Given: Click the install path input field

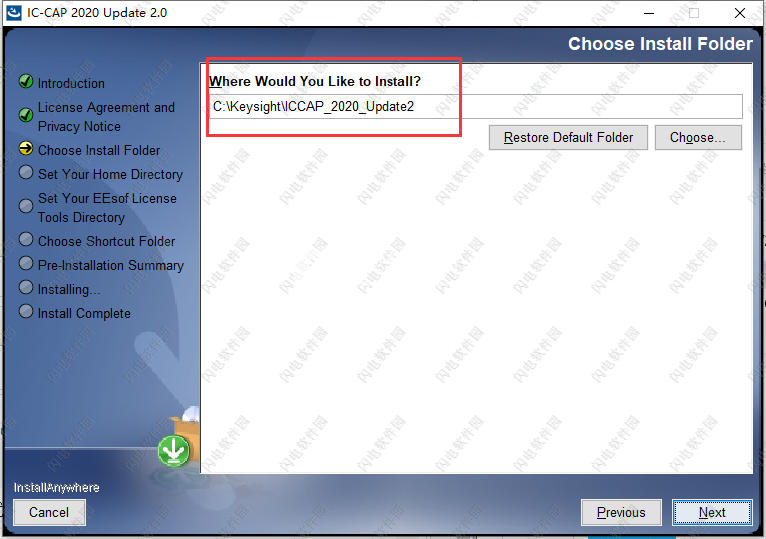Looking at the screenshot, I should click(x=476, y=107).
